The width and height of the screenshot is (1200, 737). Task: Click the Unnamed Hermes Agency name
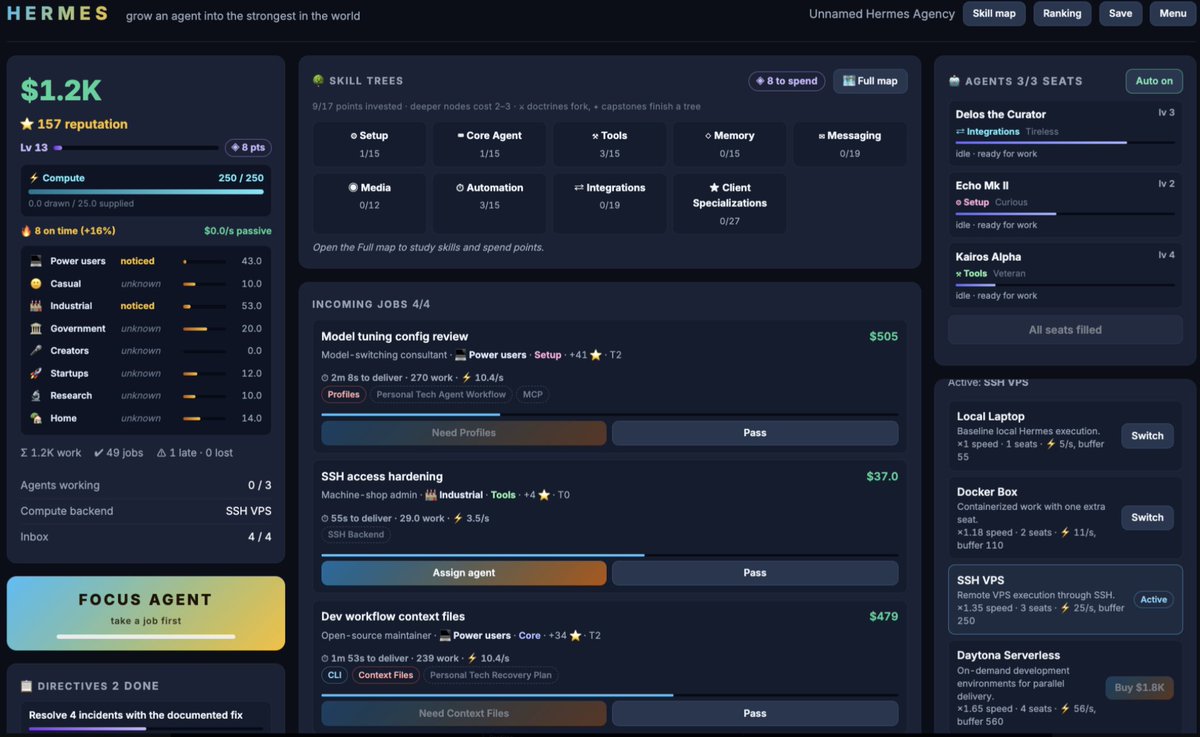882,14
